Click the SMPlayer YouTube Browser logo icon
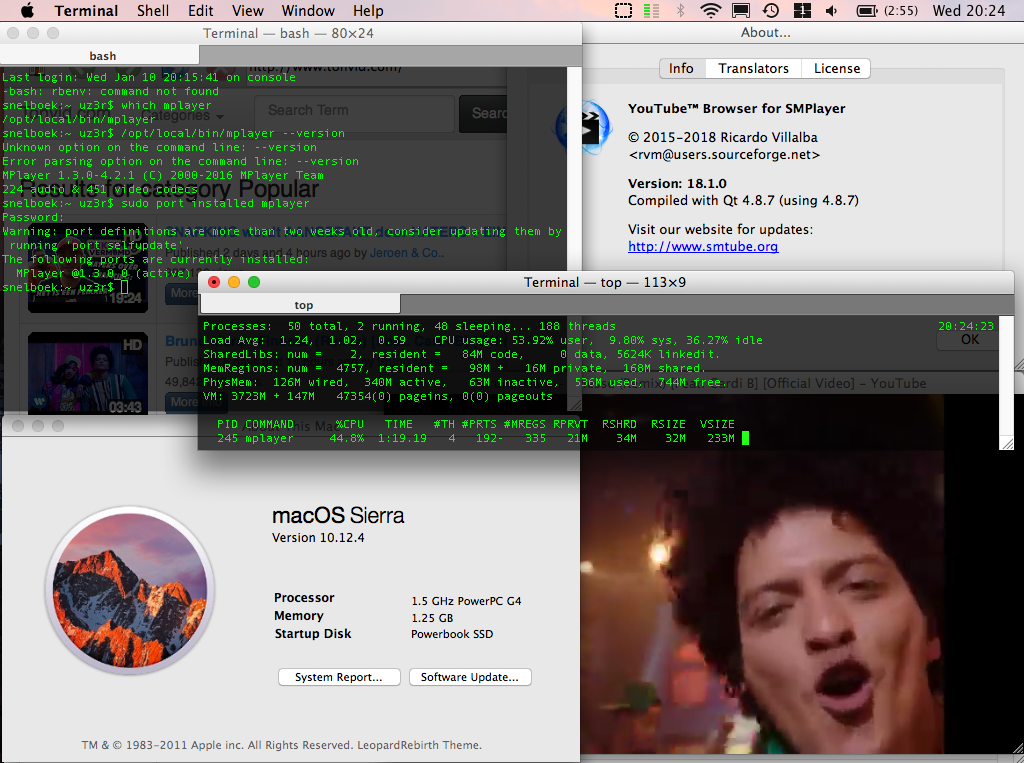The width and height of the screenshot is (1024, 763). click(x=591, y=127)
